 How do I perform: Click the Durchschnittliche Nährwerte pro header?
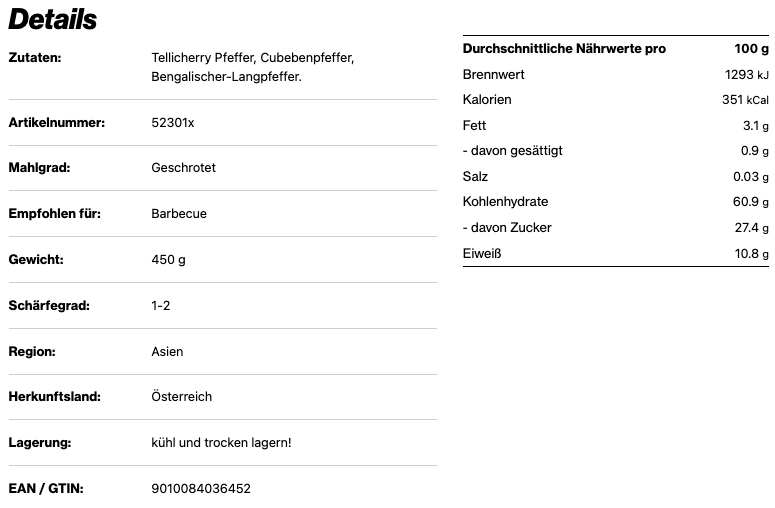click(x=564, y=49)
